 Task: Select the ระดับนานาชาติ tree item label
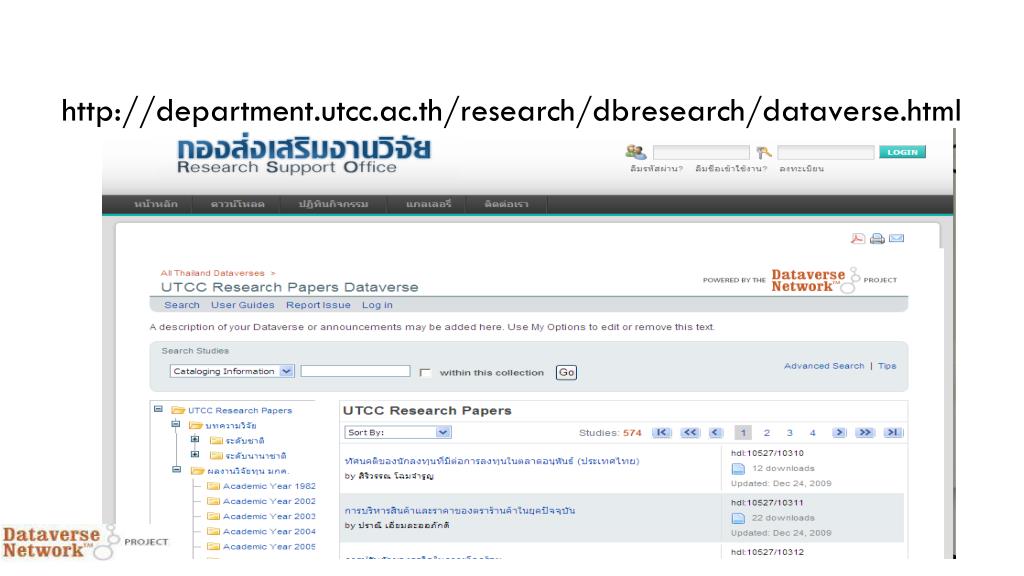tap(256, 455)
